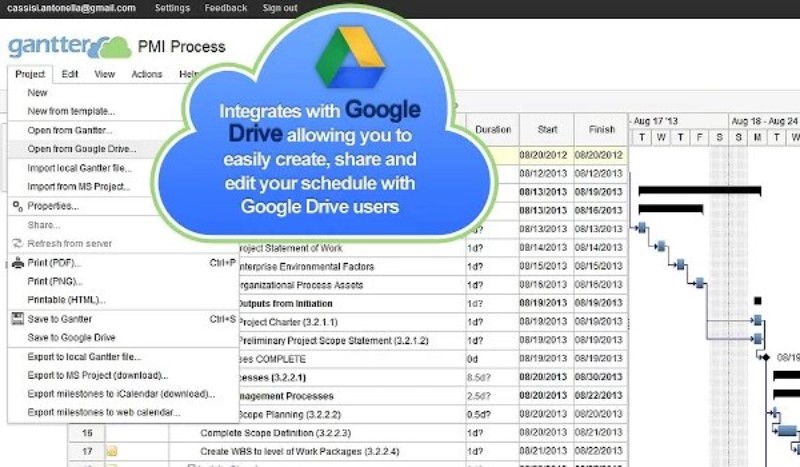Click the 'Outputs from Initiation' summary task
This screenshot has width=800, height=467.
pyautogui.click(x=286, y=304)
